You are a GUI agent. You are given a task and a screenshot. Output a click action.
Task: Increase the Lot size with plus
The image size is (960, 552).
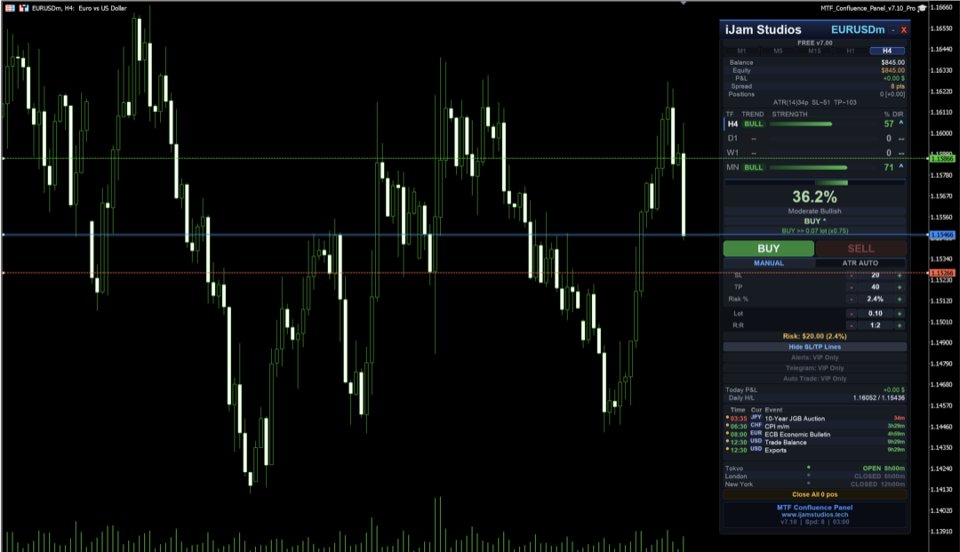point(899,313)
